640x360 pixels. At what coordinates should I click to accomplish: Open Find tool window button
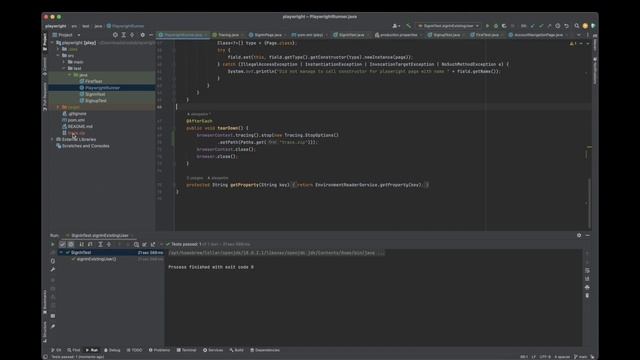pos(74,350)
